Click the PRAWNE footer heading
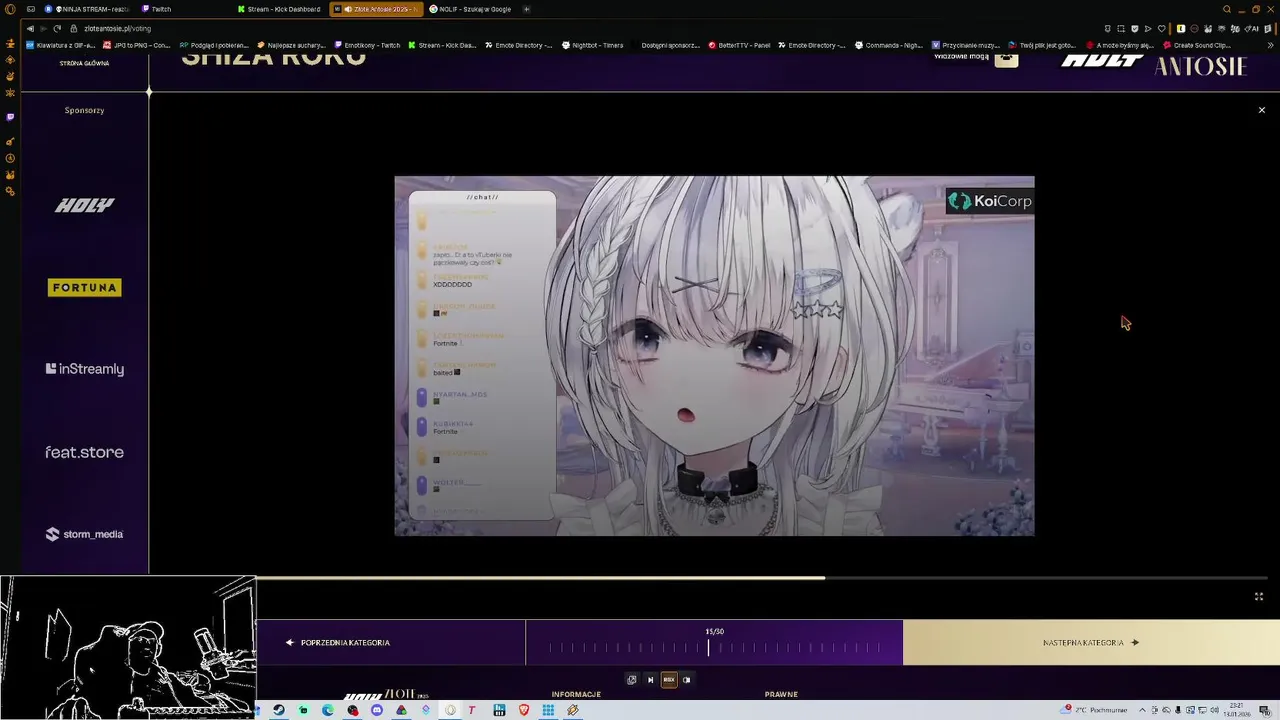 pos(781,694)
